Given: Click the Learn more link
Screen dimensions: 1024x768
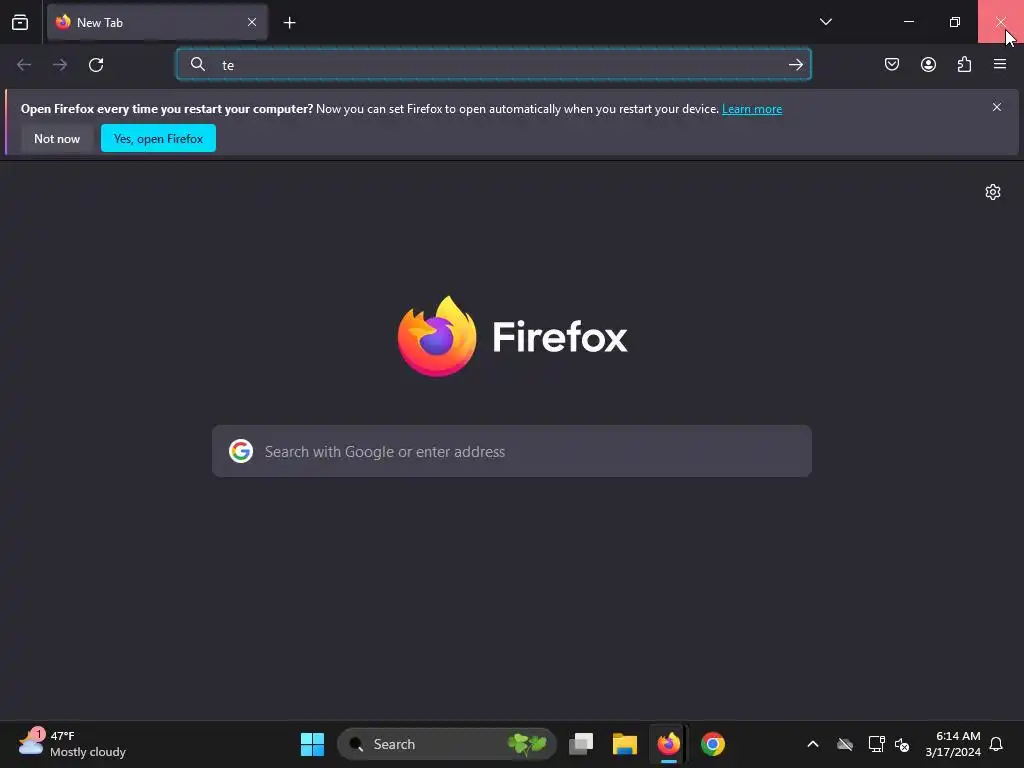Looking at the screenshot, I should pos(752,109).
